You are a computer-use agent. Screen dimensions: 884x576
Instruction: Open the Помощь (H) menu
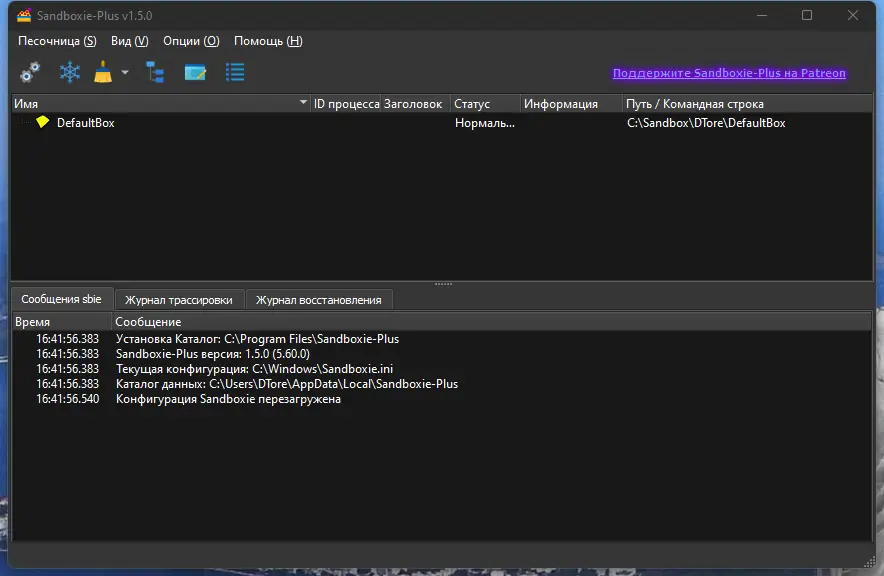pyautogui.click(x=268, y=41)
